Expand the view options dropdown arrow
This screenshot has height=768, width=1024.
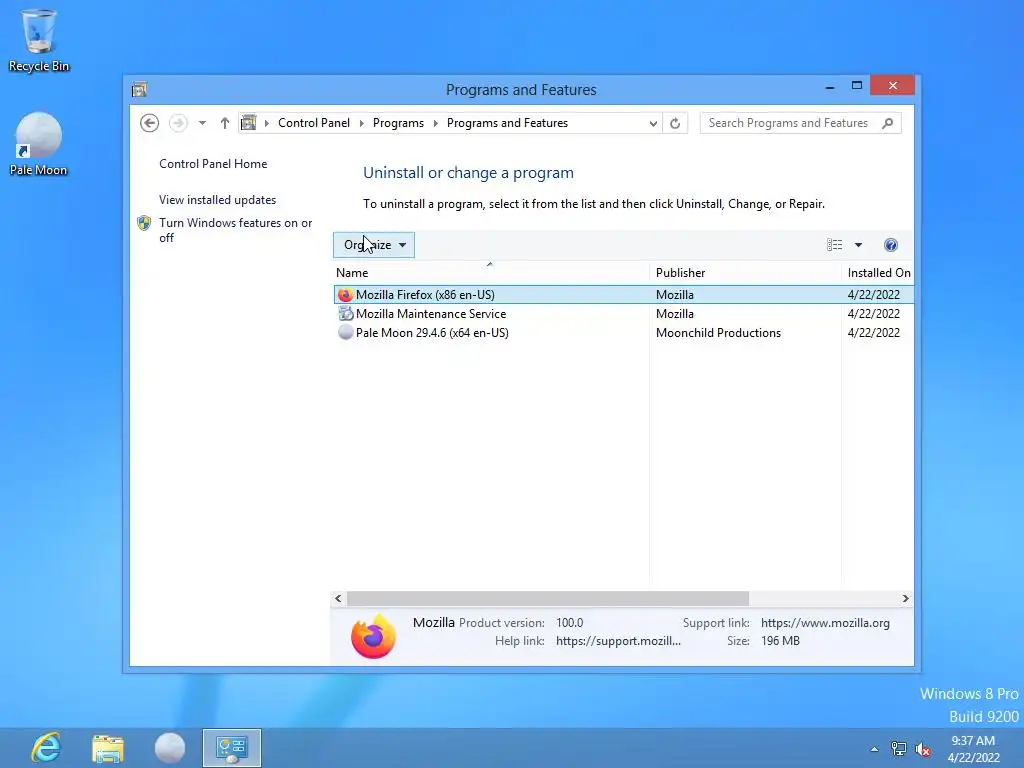point(859,245)
